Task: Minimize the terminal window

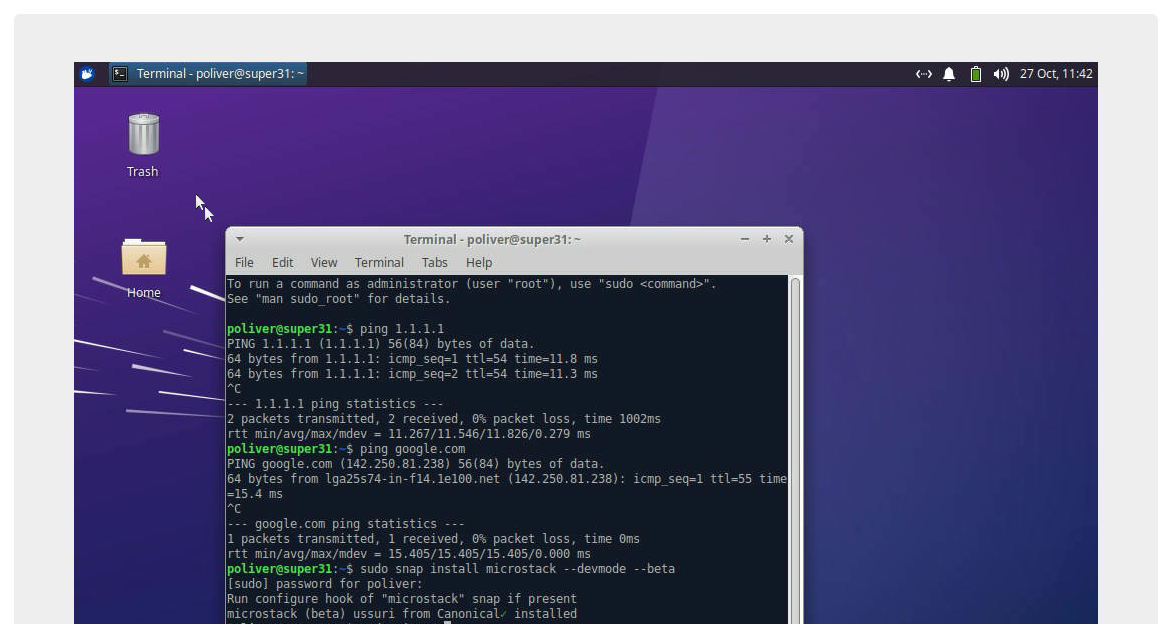Action: pyautogui.click(x=745, y=239)
